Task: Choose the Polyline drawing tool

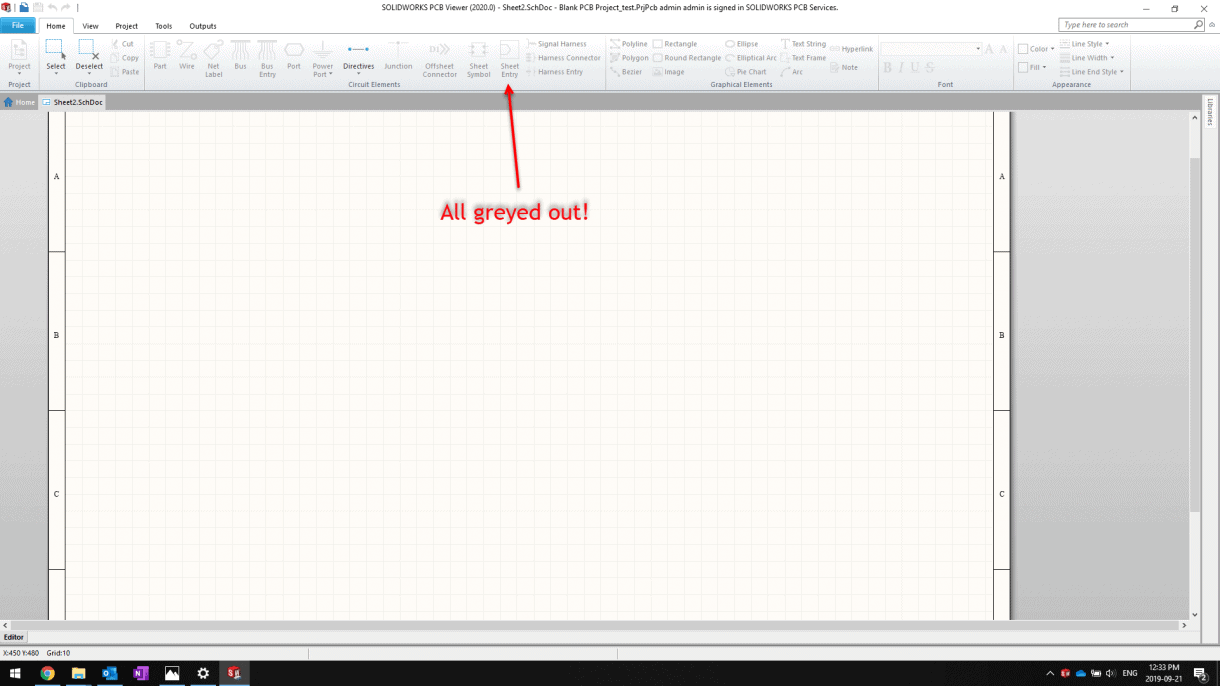Action: coord(629,44)
